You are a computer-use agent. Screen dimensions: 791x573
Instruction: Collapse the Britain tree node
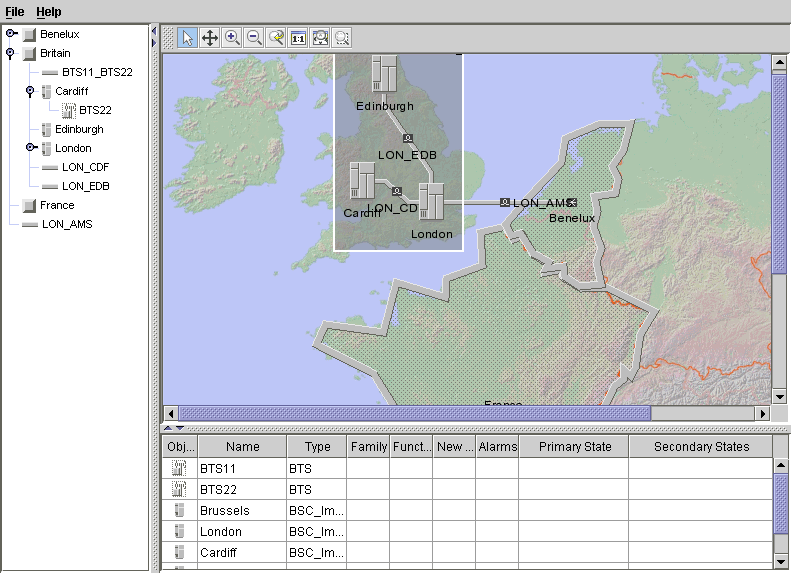[11, 53]
